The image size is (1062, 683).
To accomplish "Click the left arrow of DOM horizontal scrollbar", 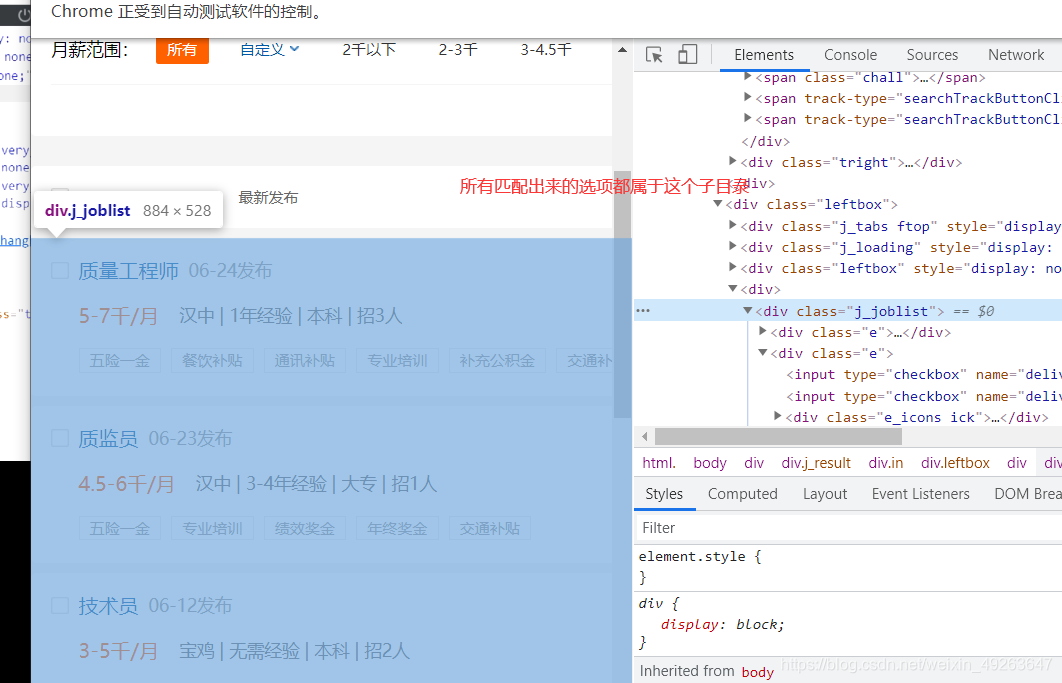I will [x=645, y=436].
